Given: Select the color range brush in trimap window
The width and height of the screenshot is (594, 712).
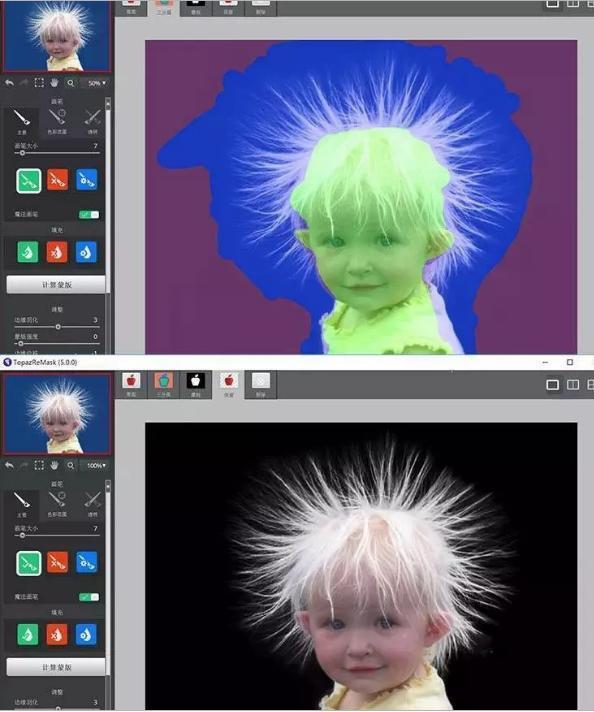Looking at the screenshot, I should click(57, 121).
